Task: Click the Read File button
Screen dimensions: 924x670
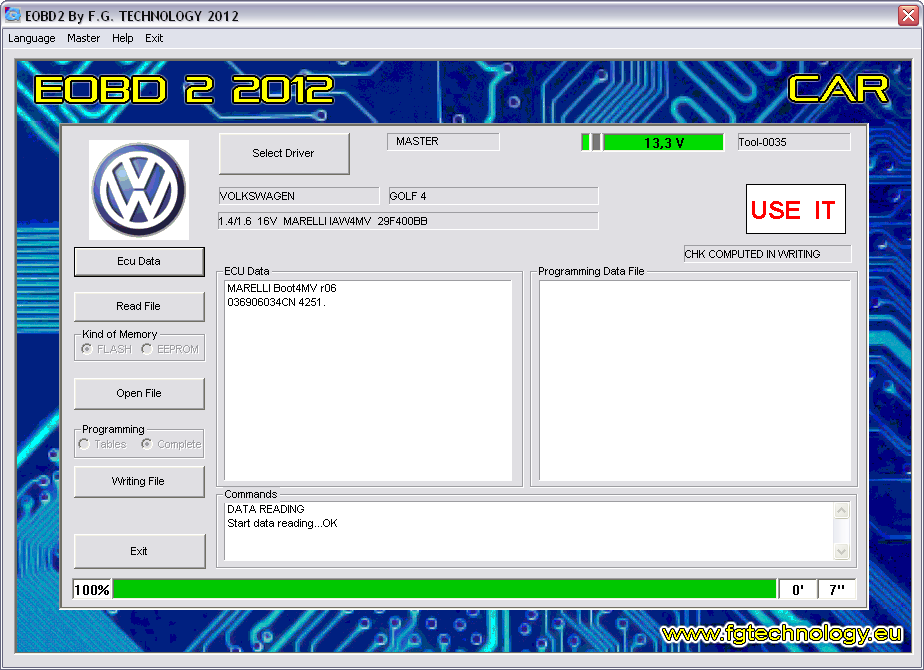Action: (x=139, y=306)
